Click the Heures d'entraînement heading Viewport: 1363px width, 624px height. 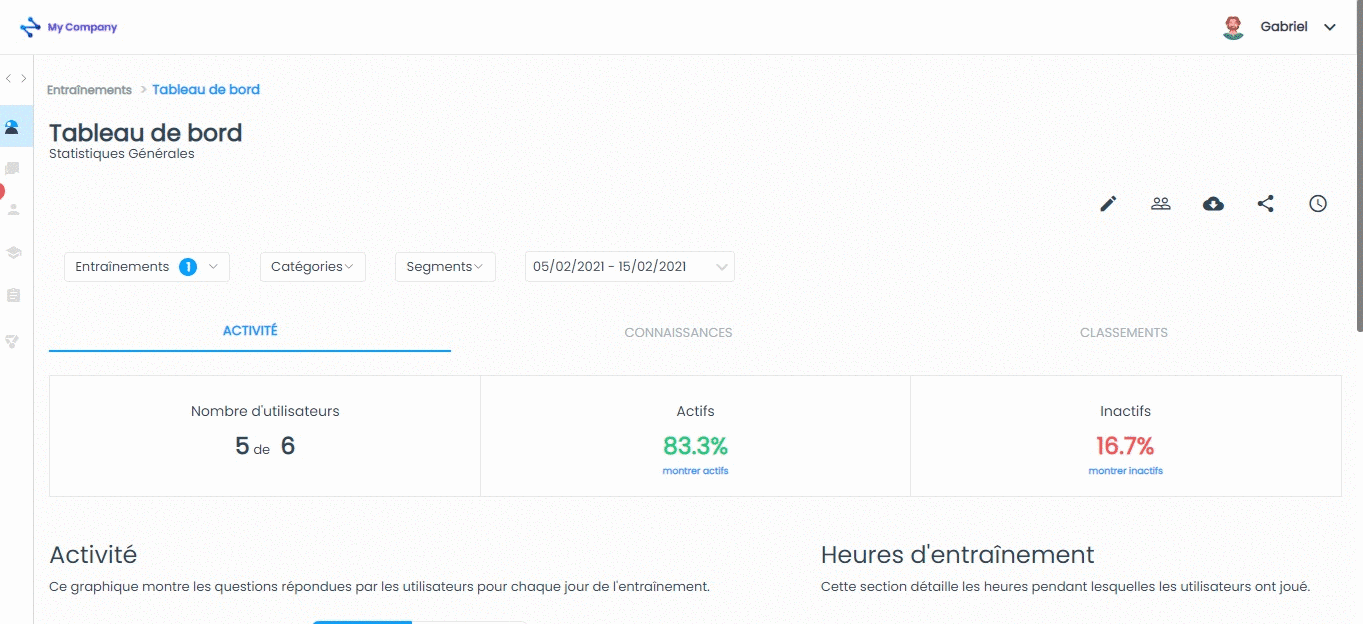(957, 555)
